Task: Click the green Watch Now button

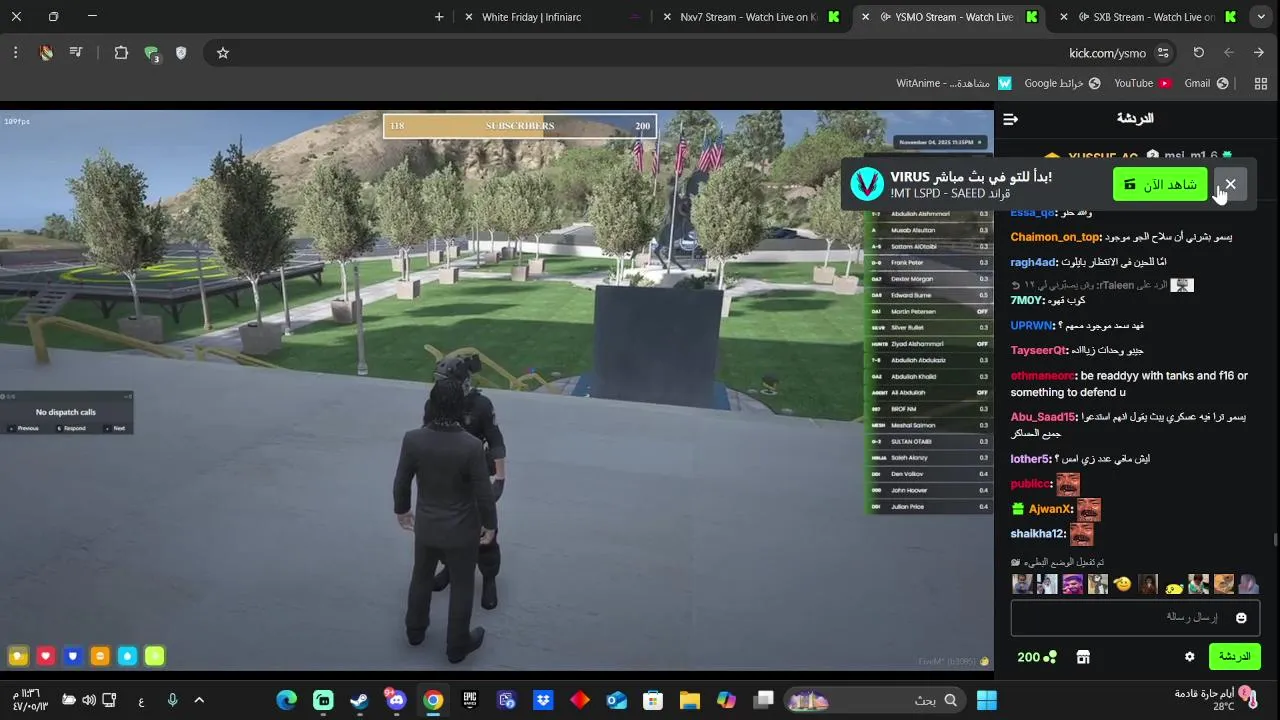Action: (x=1160, y=184)
